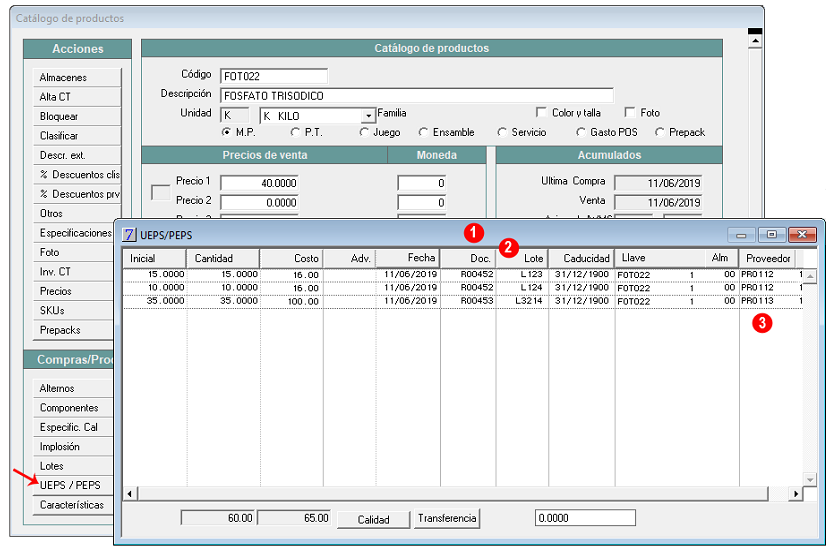Viewport: 836px width, 550px height.
Task: Open the Unidad KILO dropdown
Action: (x=368, y=116)
